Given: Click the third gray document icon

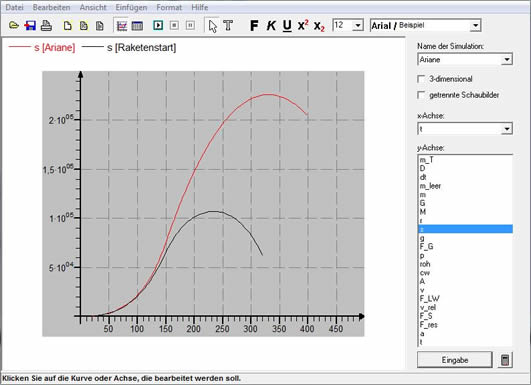Looking at the screenshot, I should [x=100, y=26].
